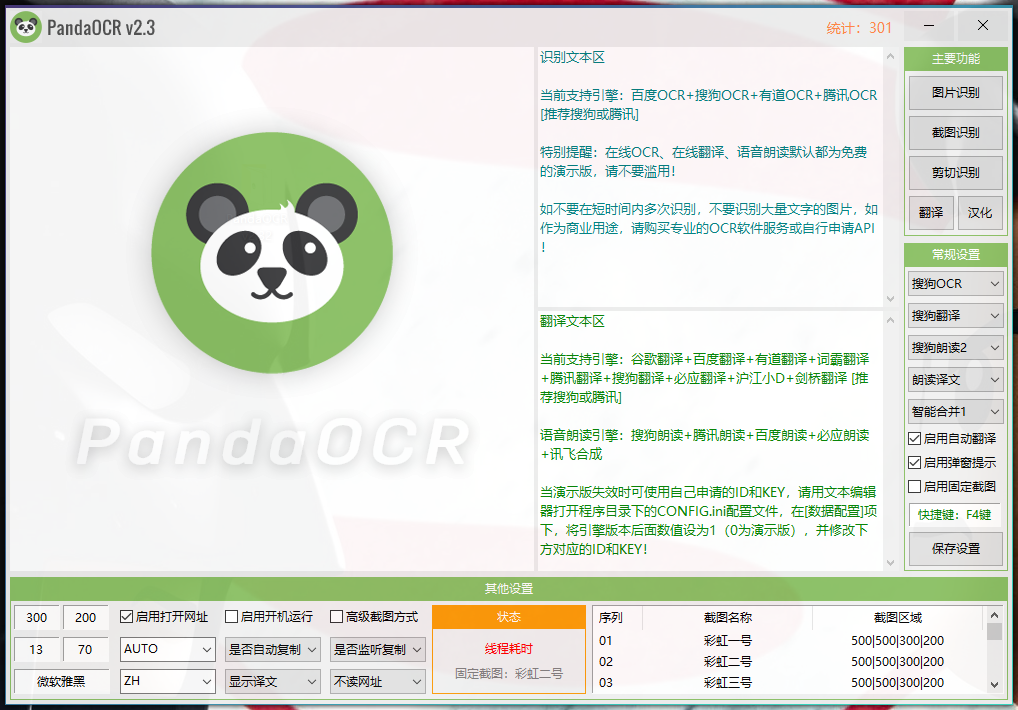Click the 截图识别 button

[x=955, y=132]
